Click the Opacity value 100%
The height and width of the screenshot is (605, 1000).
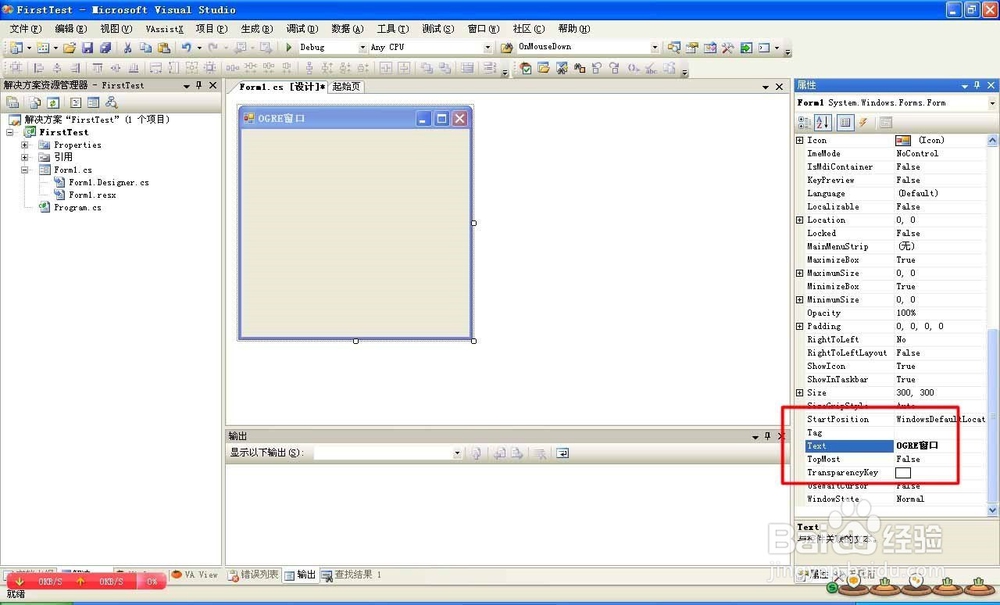click(906, 313)
